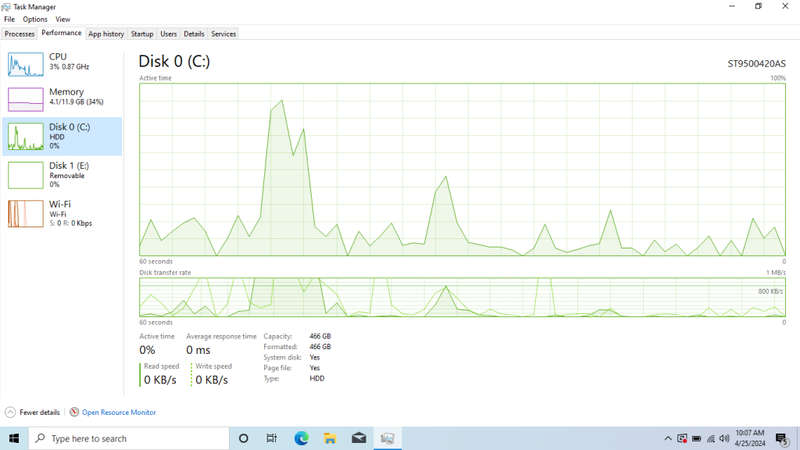Click the ST9500420AS disk model text
Image resolution: width=800 pixels, height=450 pixels.
coord(756,64)
